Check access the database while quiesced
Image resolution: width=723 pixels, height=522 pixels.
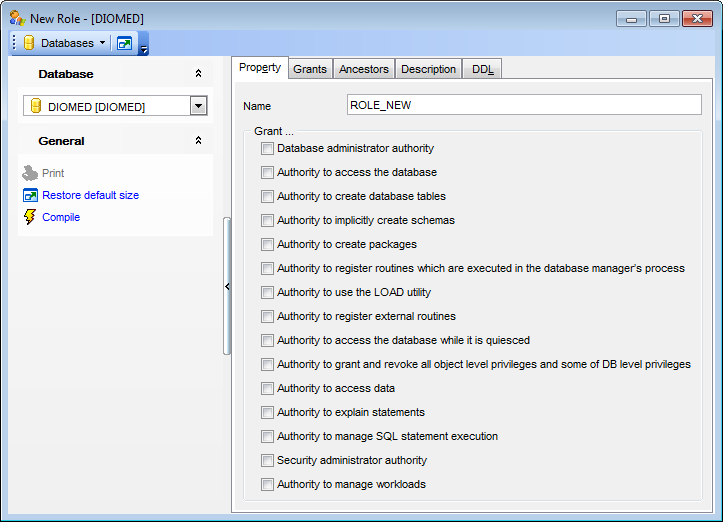coord(267,340)
